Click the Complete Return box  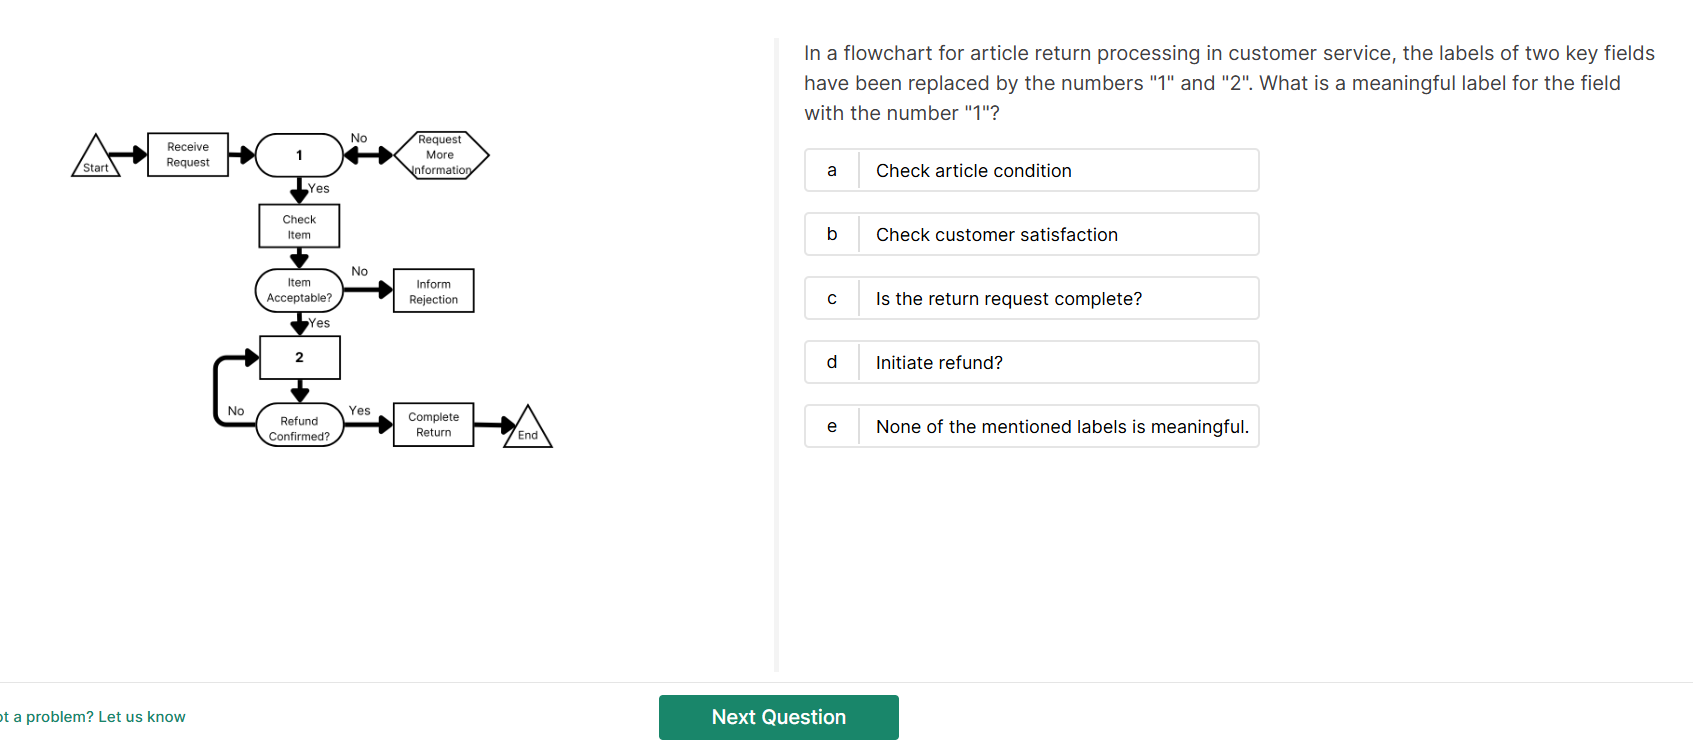tap(433, 425)
